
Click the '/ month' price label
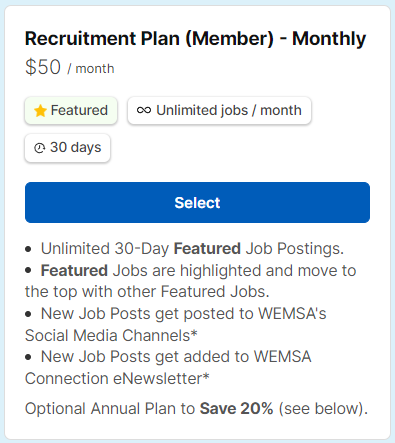(91, 69)
